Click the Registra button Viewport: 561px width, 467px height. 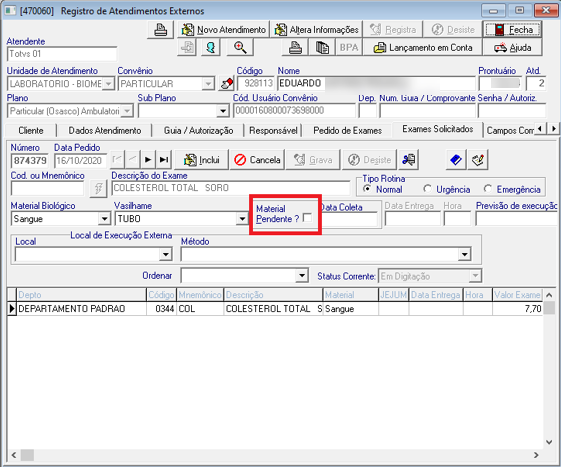tap(393, 29)
